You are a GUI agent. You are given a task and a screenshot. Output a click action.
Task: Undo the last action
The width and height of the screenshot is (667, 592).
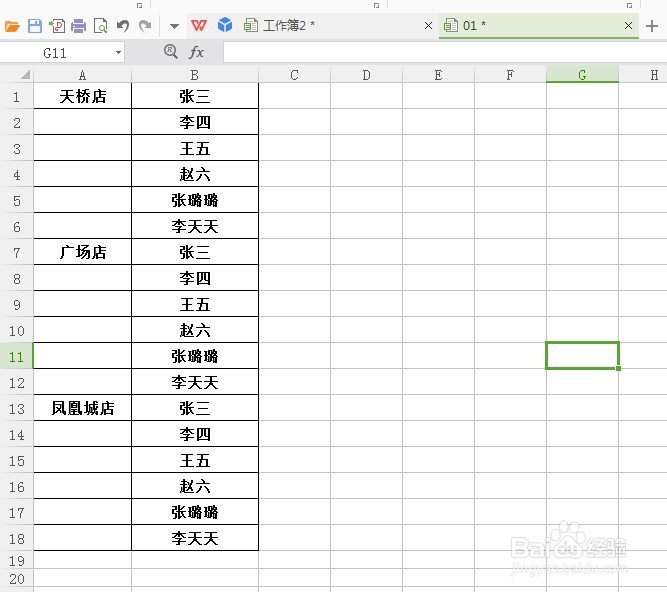(x=123, y=26)
